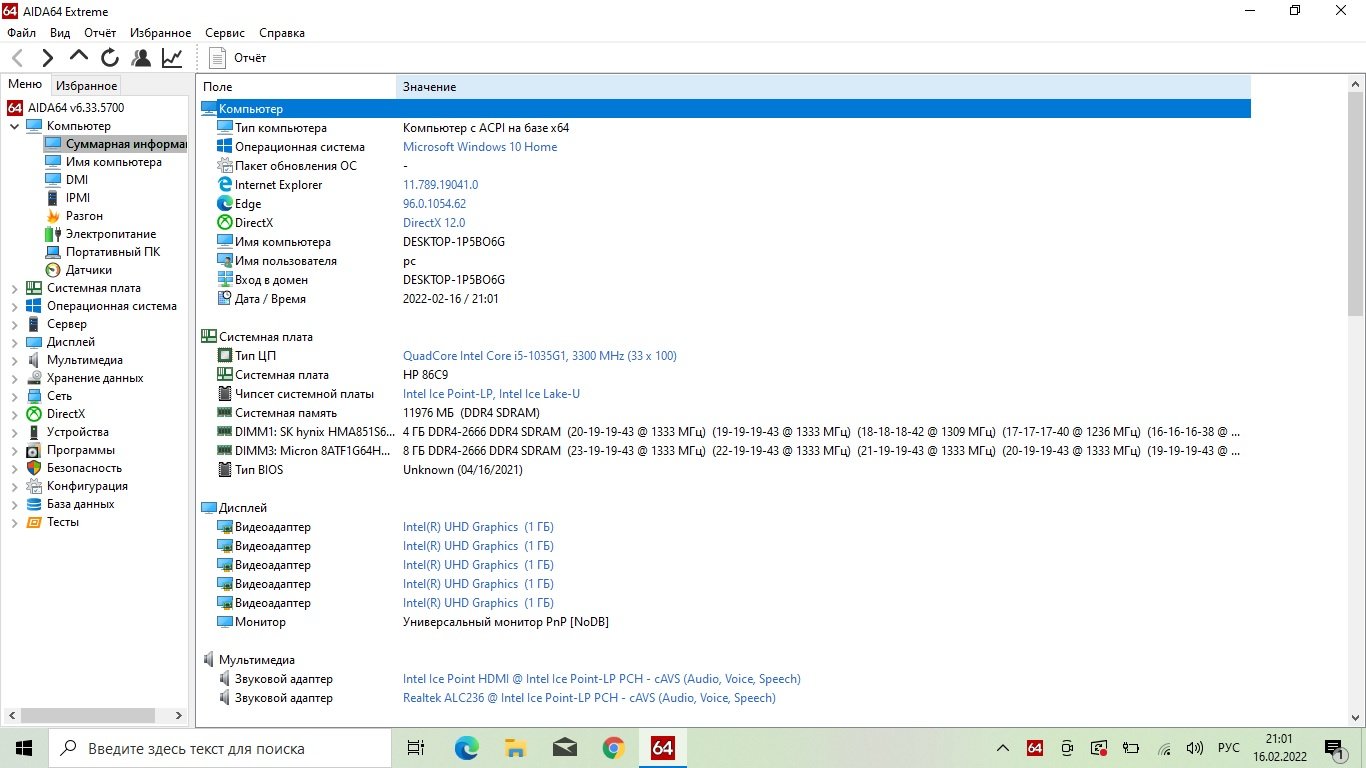Click the left panel horizontal scrollbar
The height and width of the screenshot is (768, 1366).
click(x=88, y=716)
